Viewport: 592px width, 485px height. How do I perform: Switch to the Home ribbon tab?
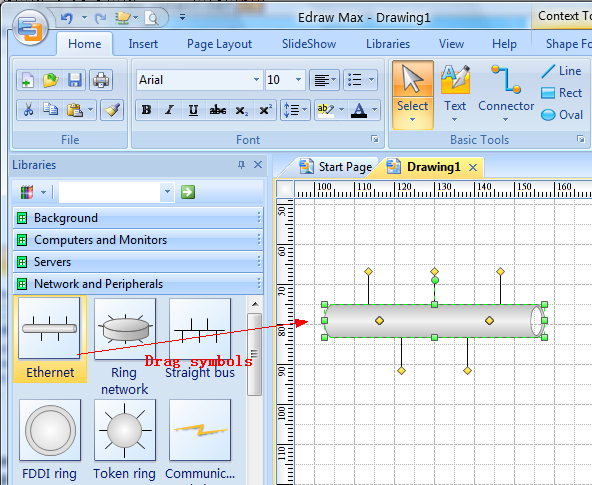(x=85, y=44)
